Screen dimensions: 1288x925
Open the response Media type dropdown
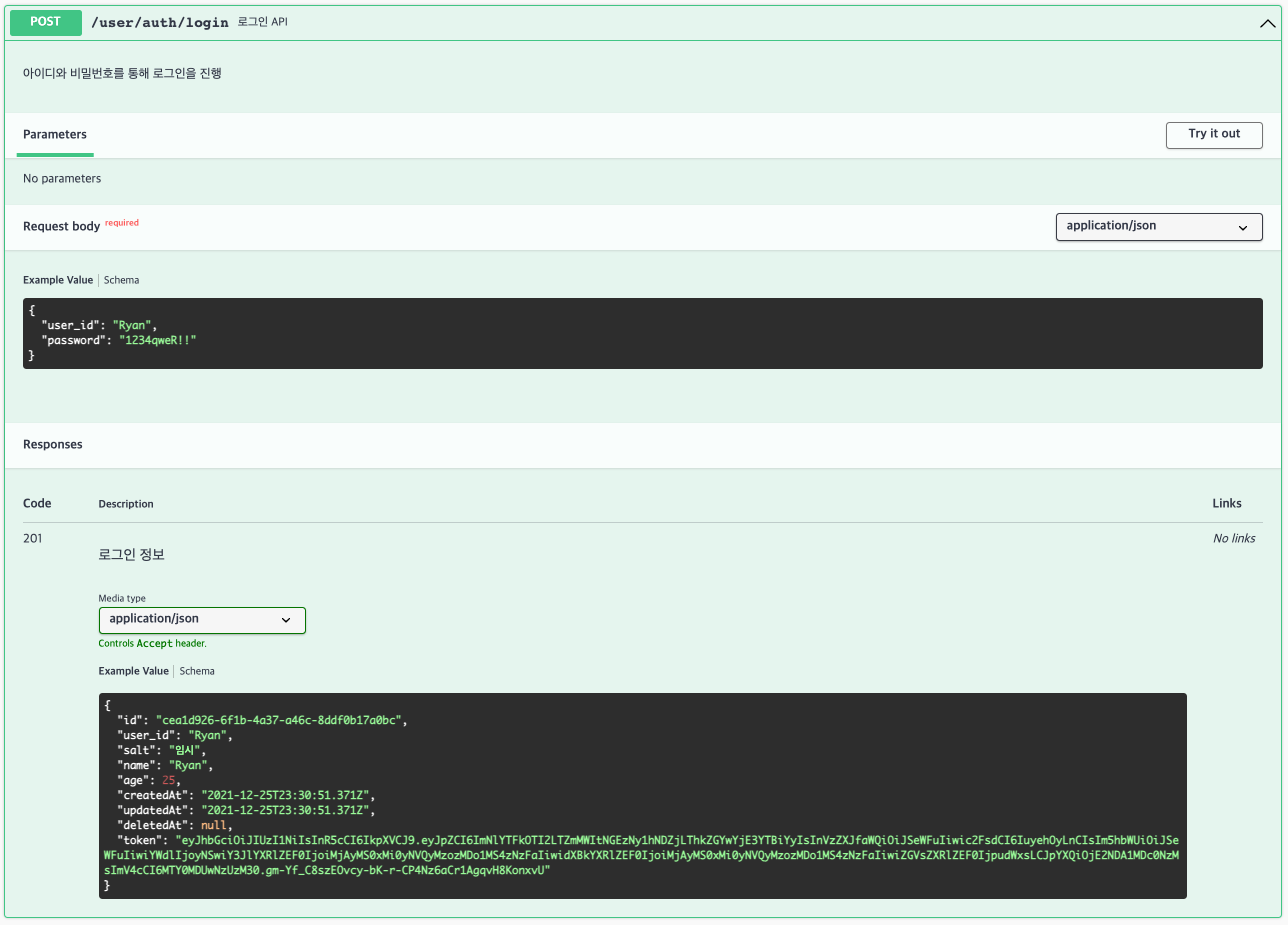(x=202, y=620)
